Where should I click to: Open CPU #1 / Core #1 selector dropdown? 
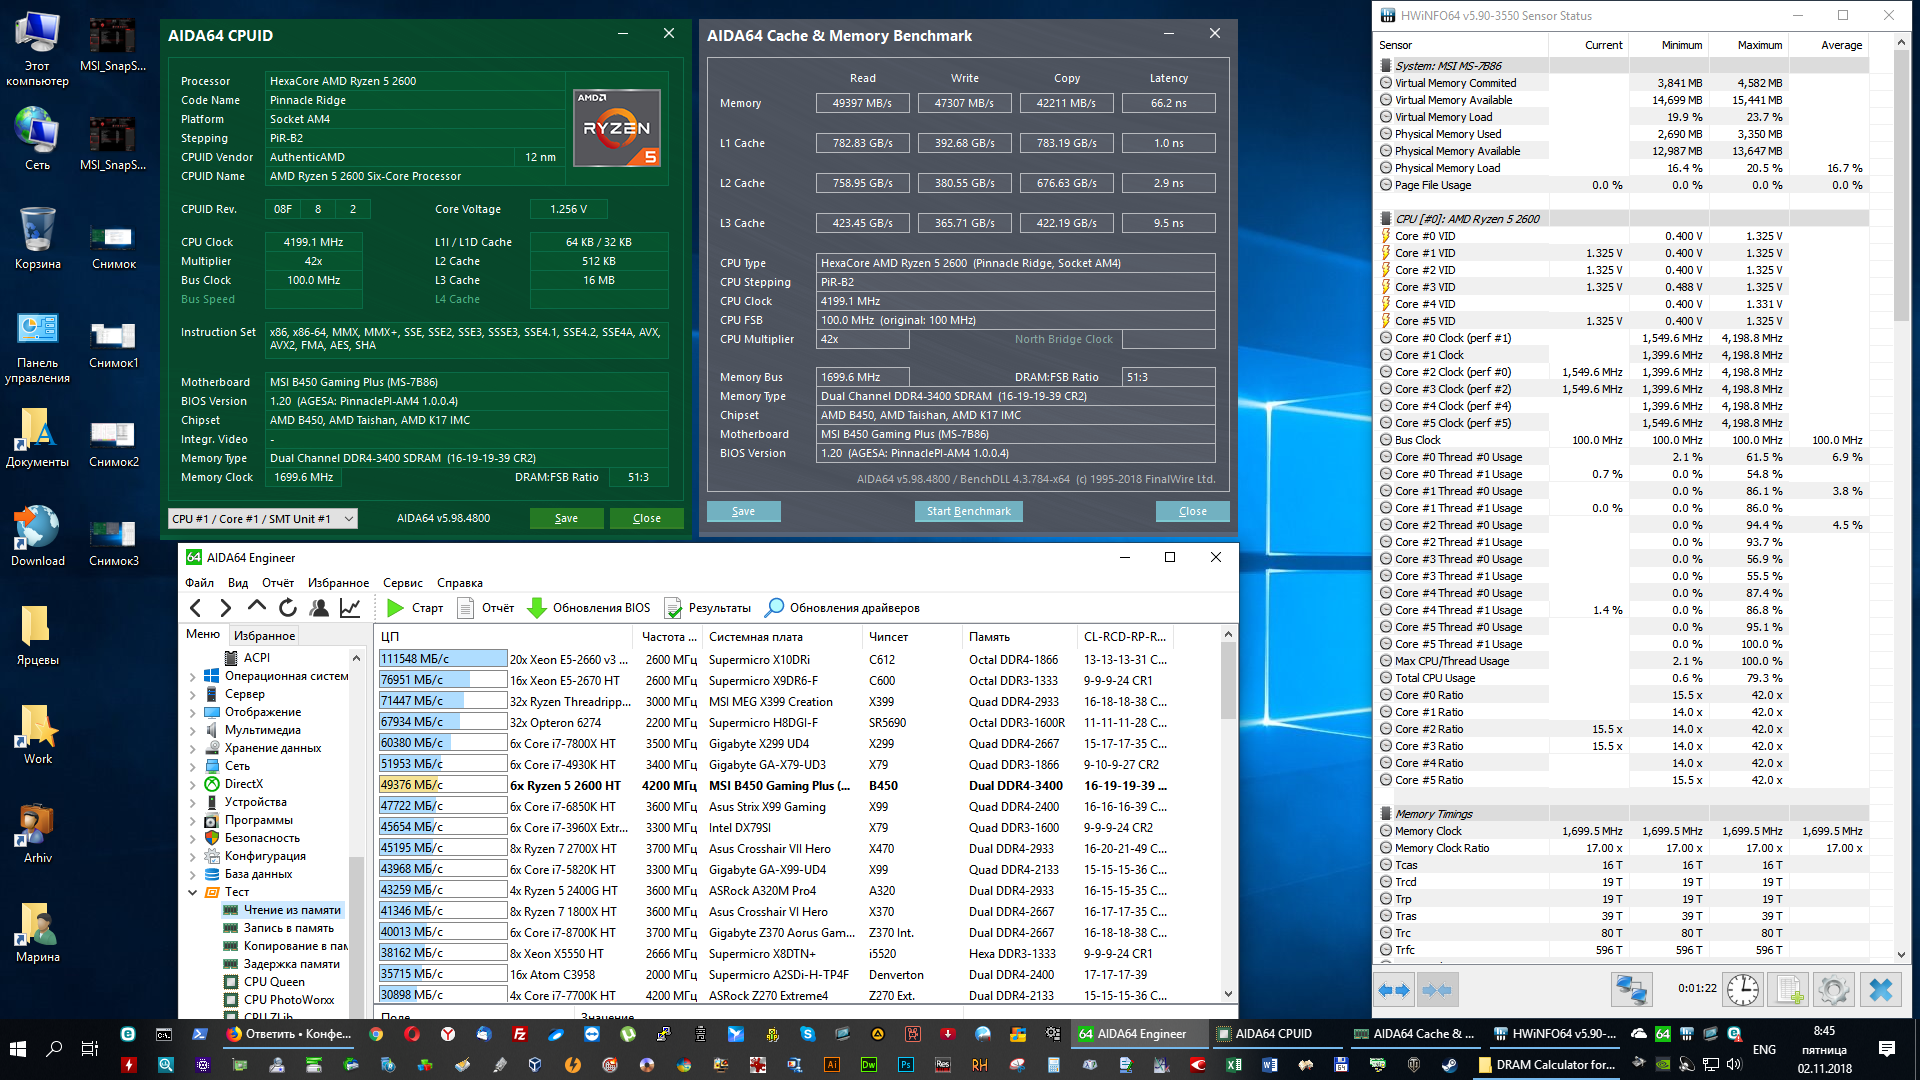tap(263, 518)
